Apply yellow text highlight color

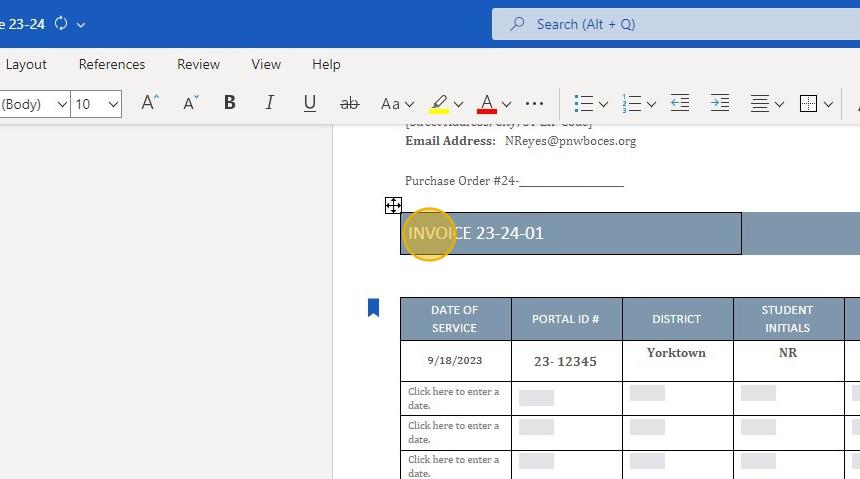click(x=439, y=103)
